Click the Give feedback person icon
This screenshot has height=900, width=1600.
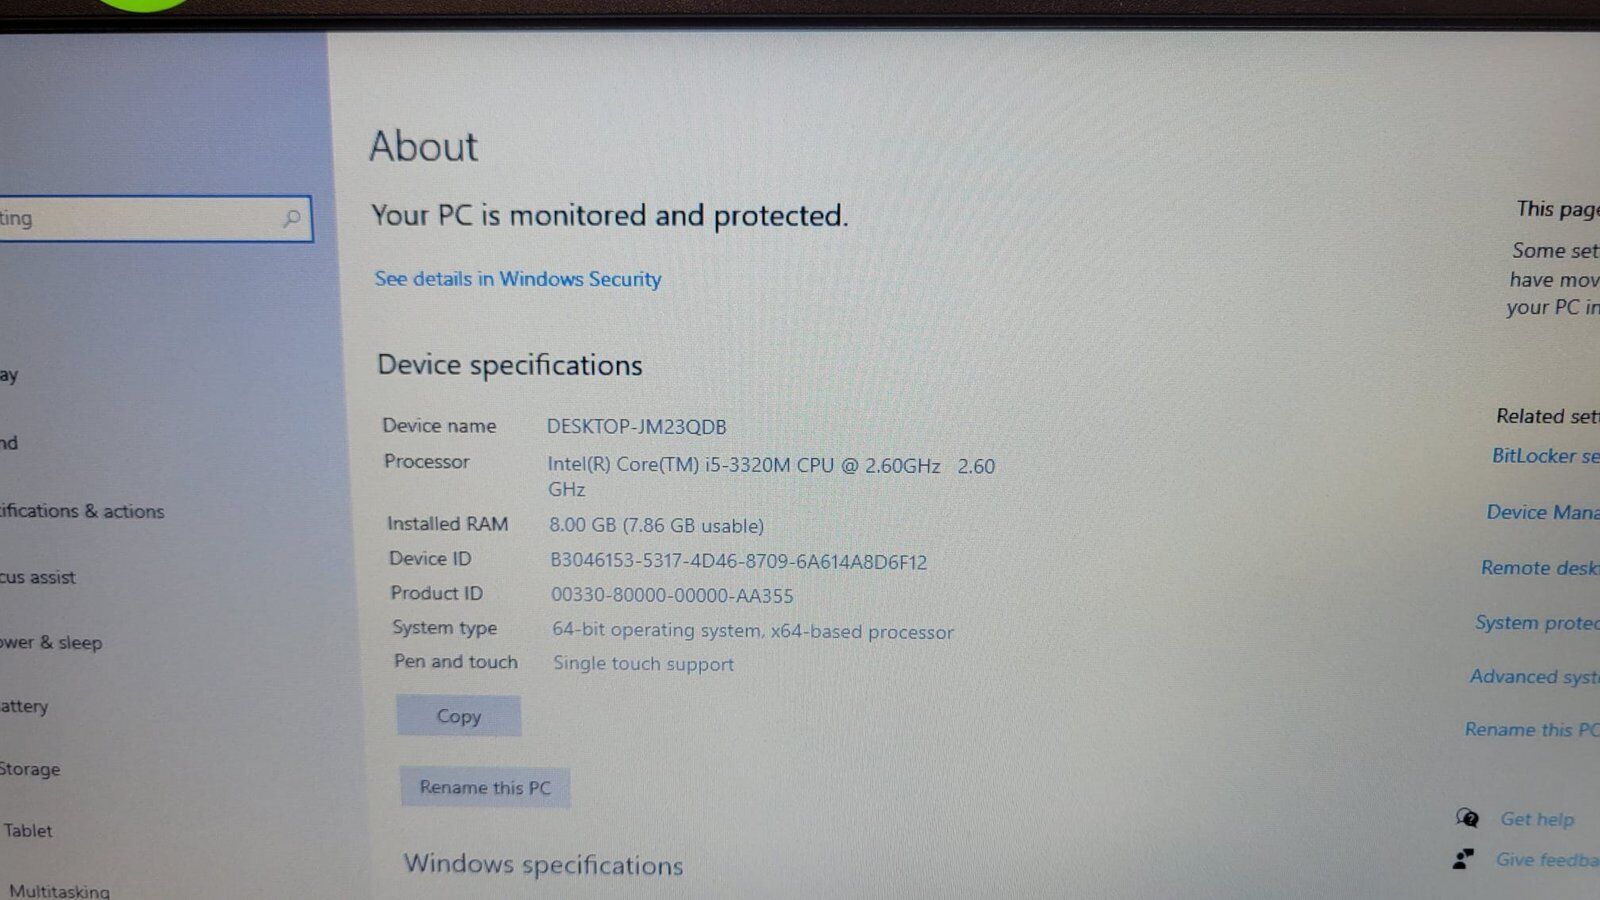(x=1463, y=859)
